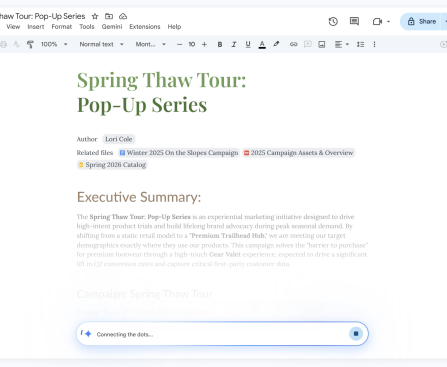
Task: Click the Author label text
Action: (87, 139)
